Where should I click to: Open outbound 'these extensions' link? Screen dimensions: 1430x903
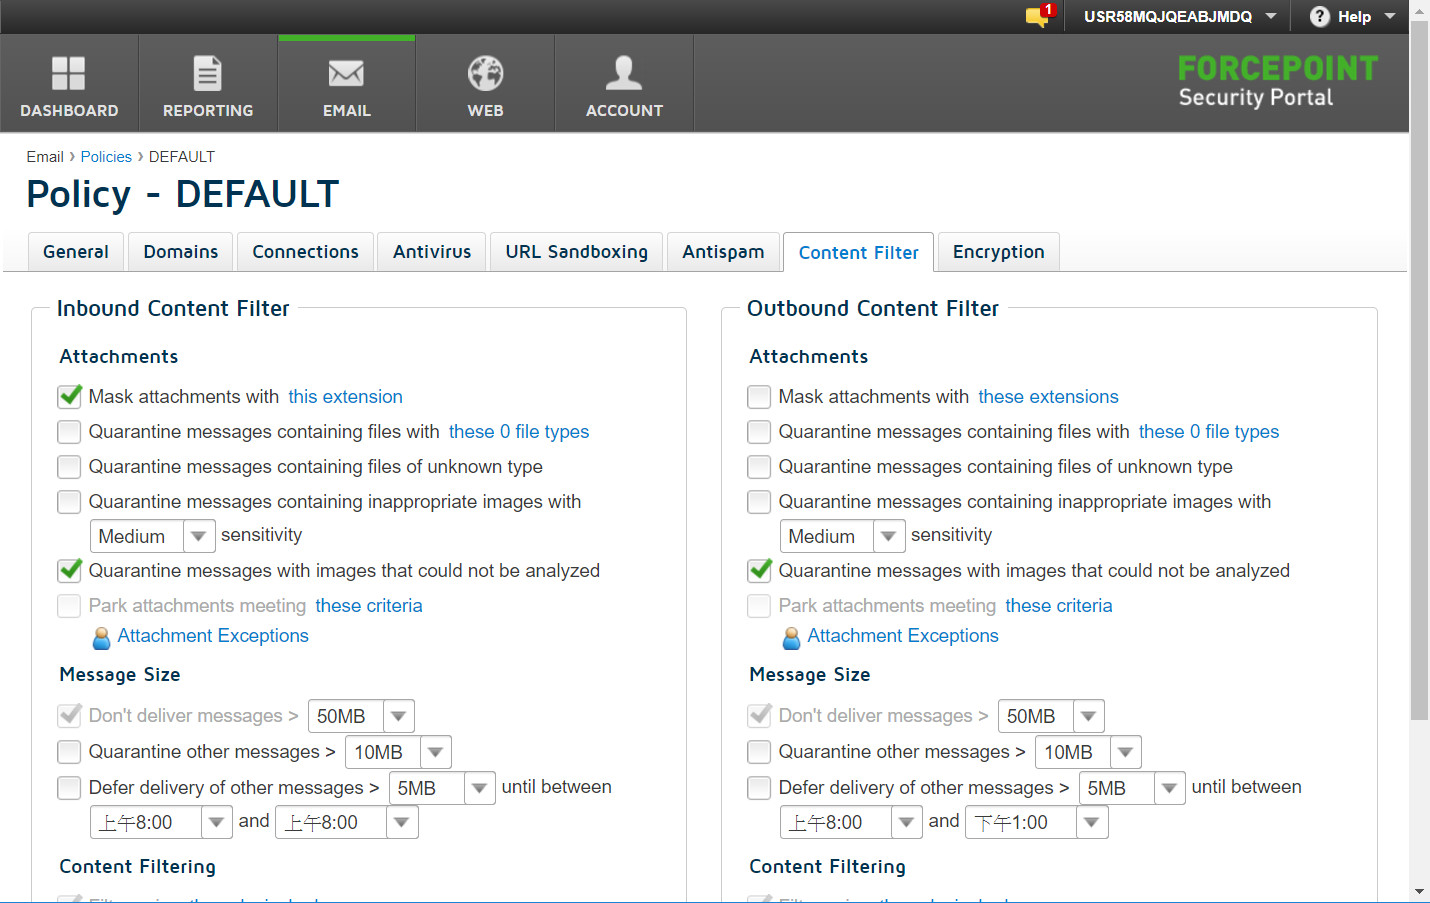point(1048,397)
